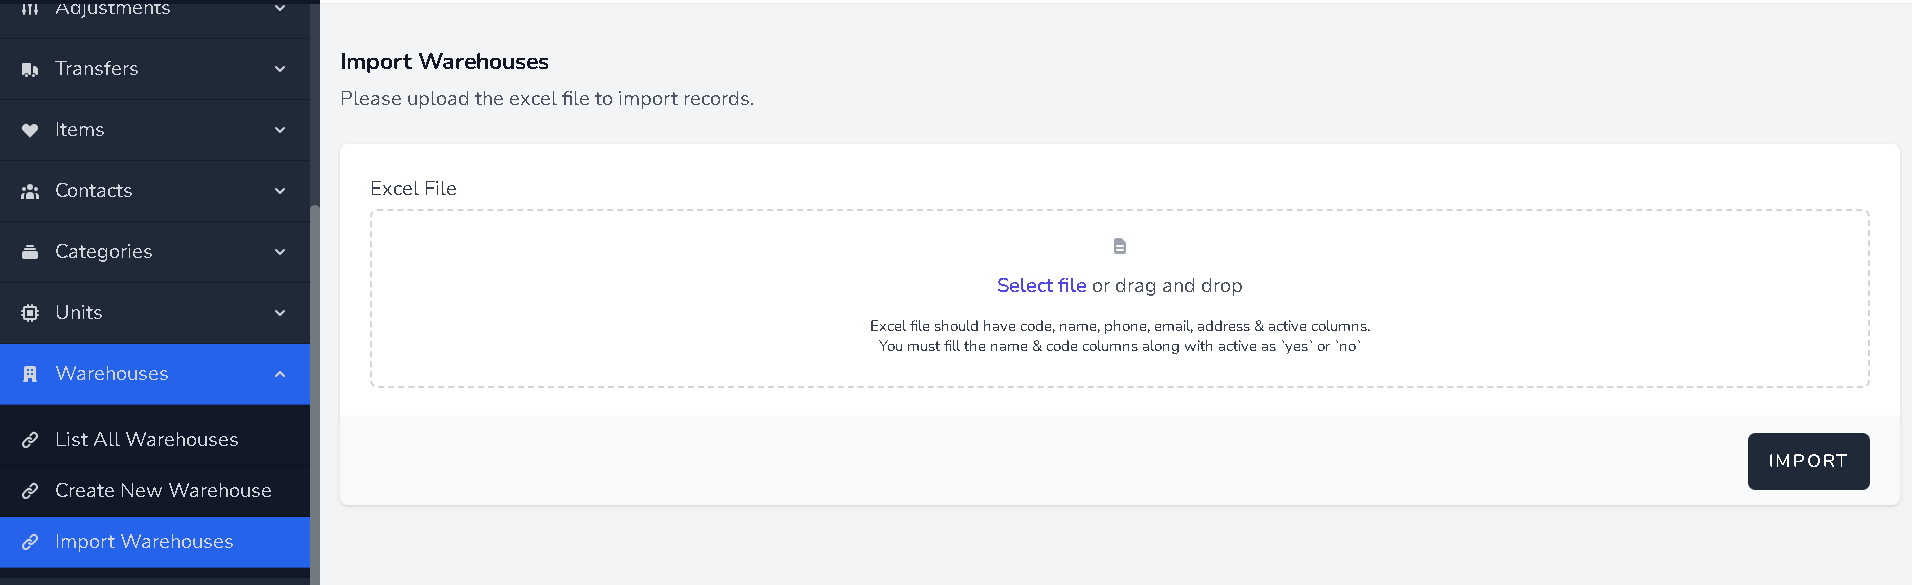Click the chip icon beside Units
The width and height of the screenshot is (1912, 585).
(30, 313)
